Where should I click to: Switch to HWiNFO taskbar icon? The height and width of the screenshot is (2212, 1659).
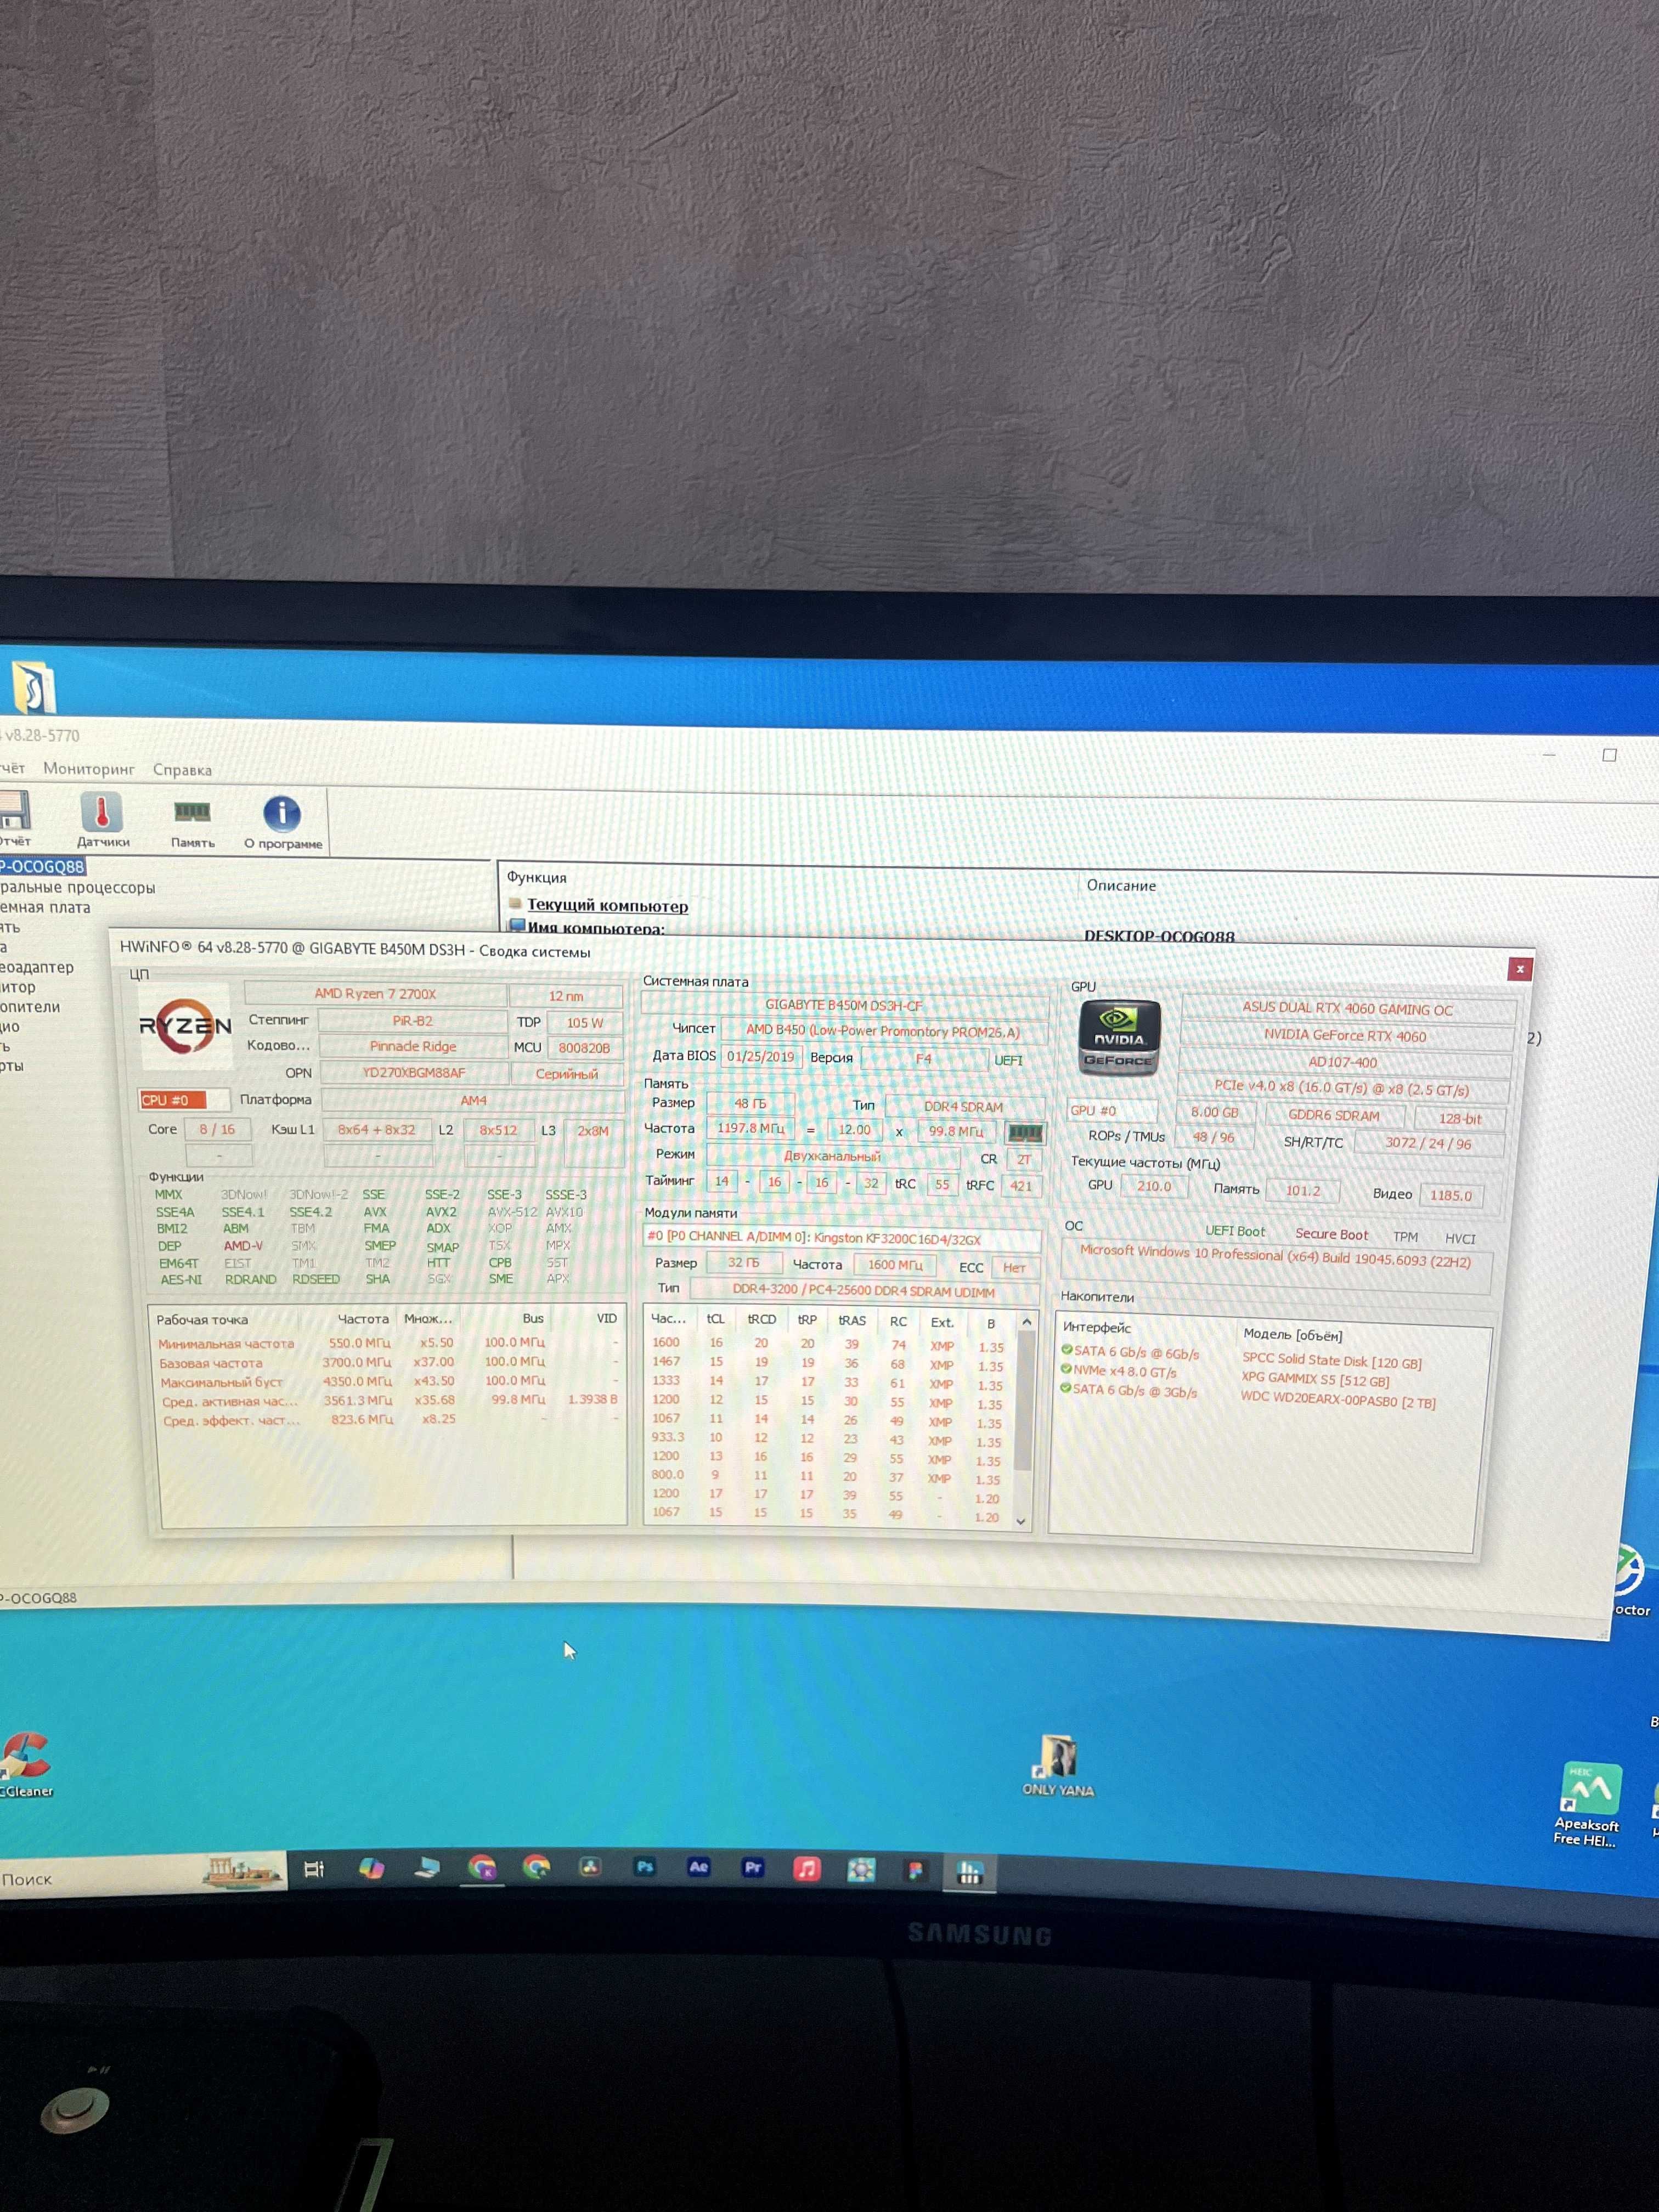(x=969, y=1872)
